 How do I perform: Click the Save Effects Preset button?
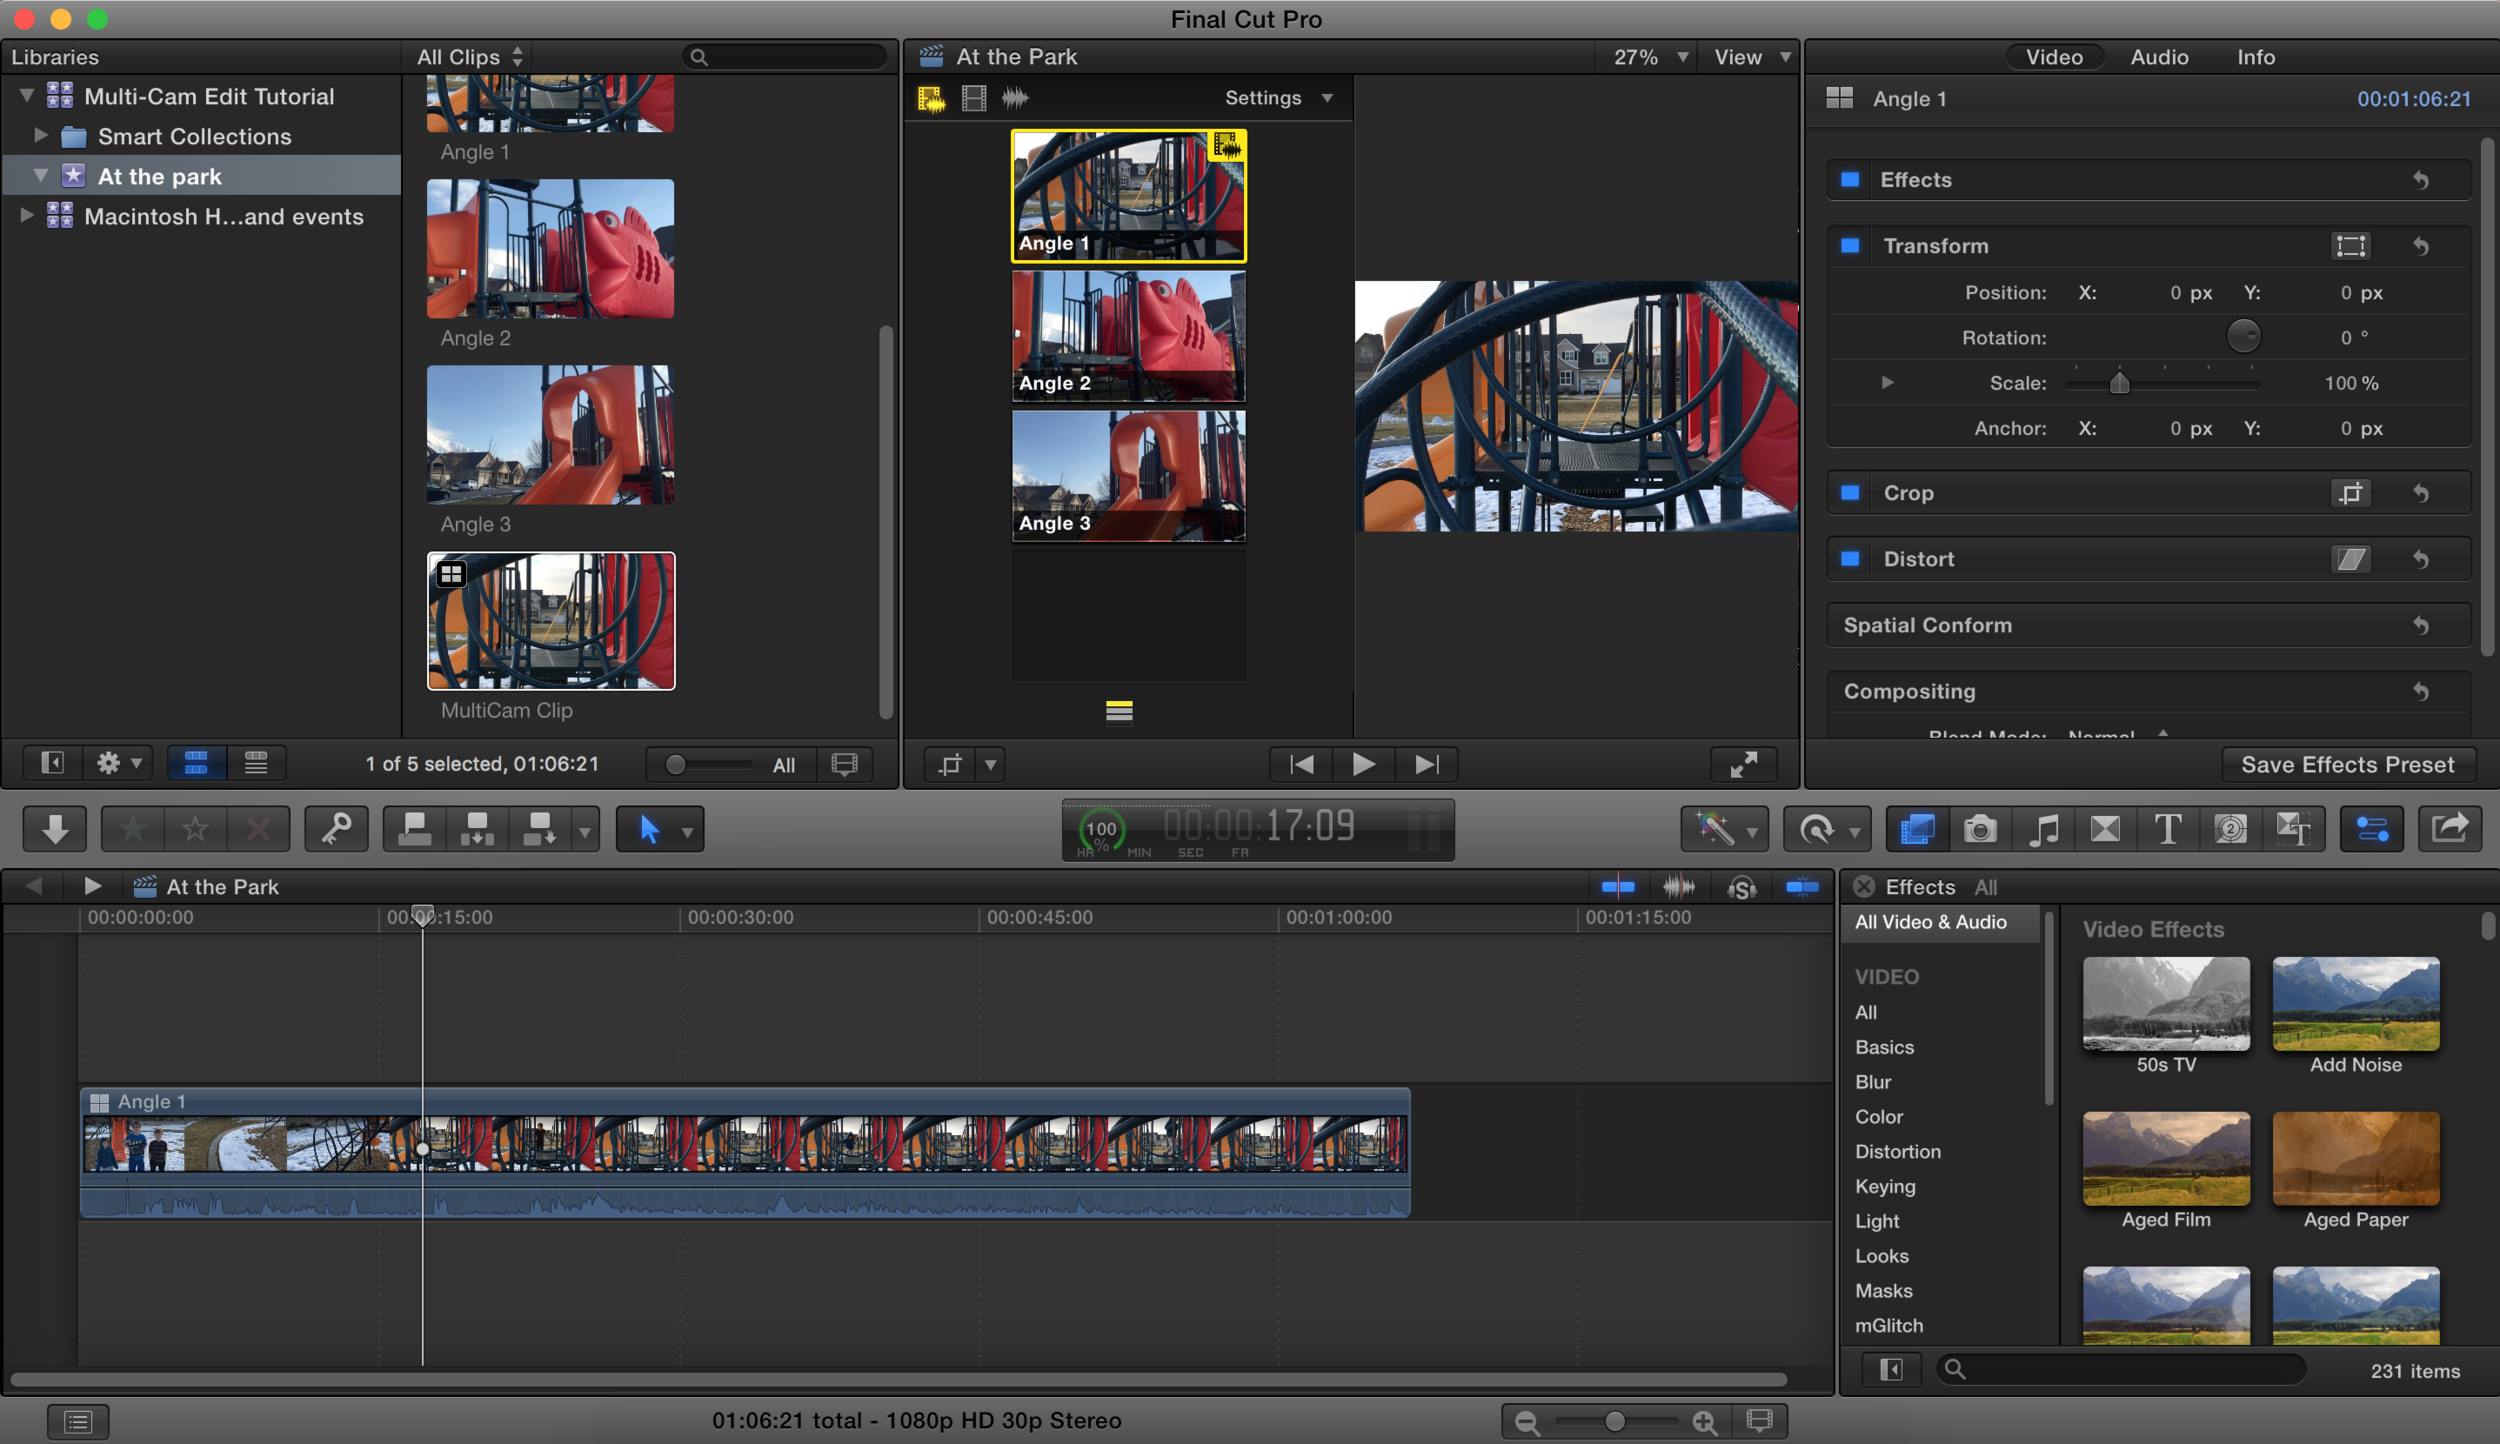point(2348,765)
